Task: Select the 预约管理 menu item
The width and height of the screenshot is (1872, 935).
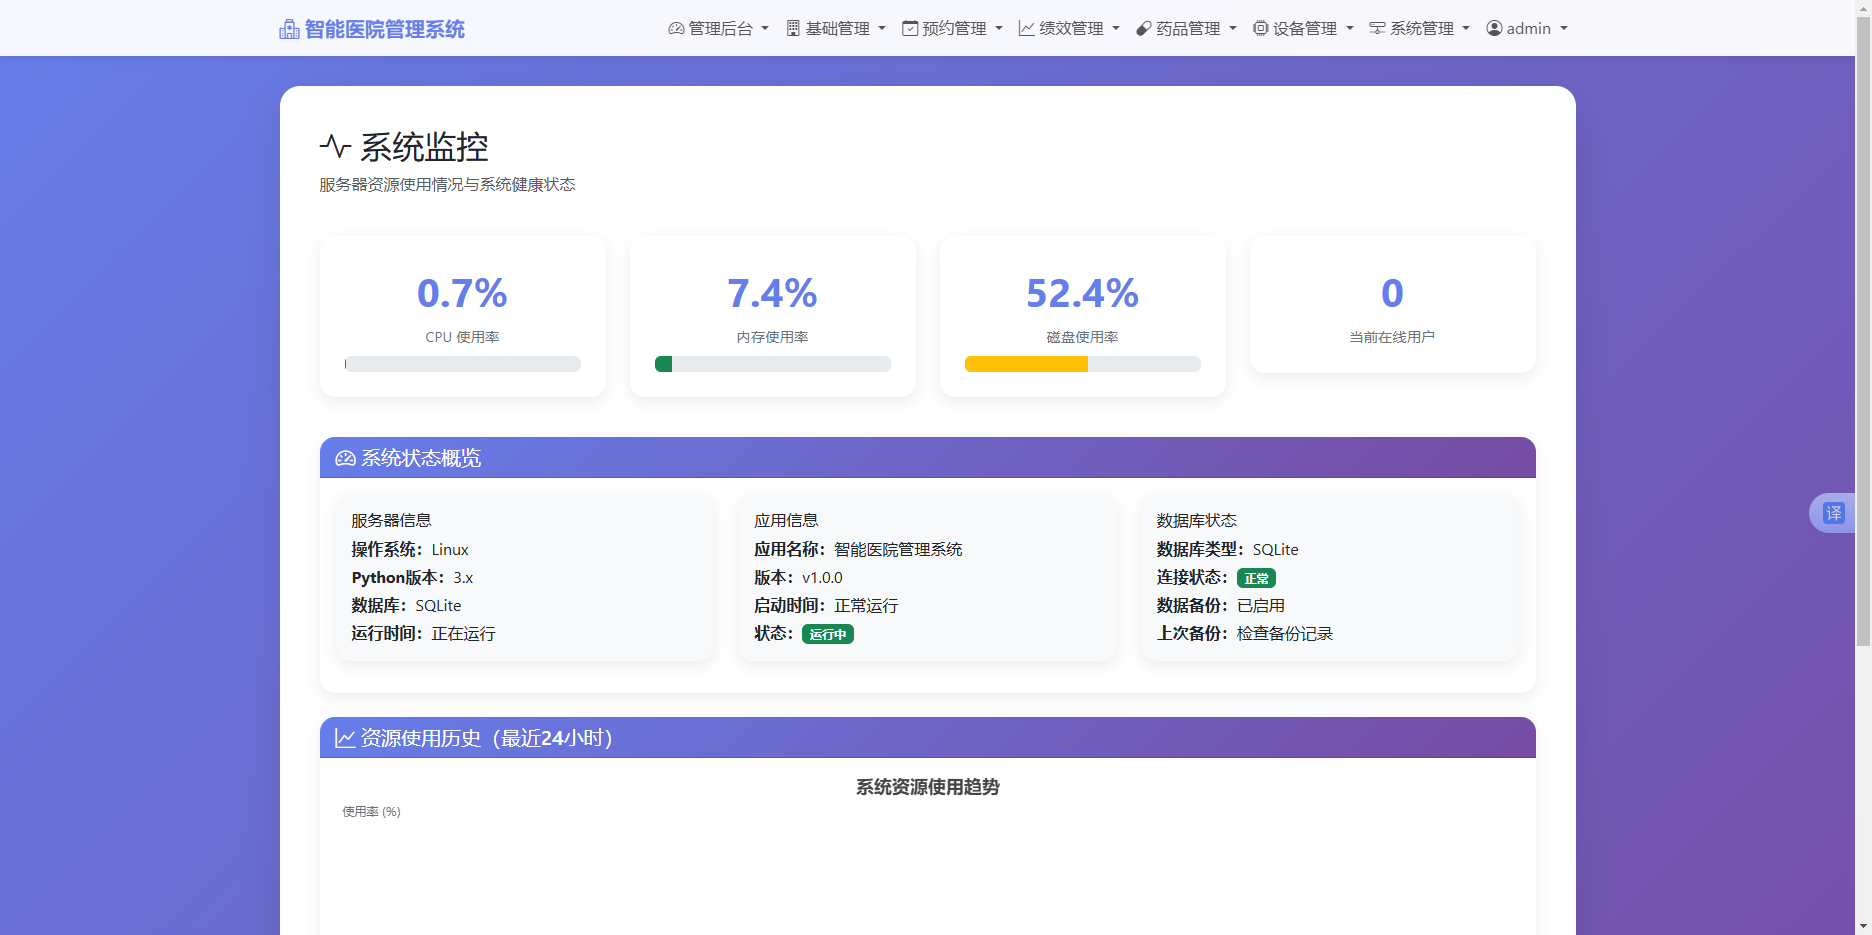Action: [x=950, y=28]
